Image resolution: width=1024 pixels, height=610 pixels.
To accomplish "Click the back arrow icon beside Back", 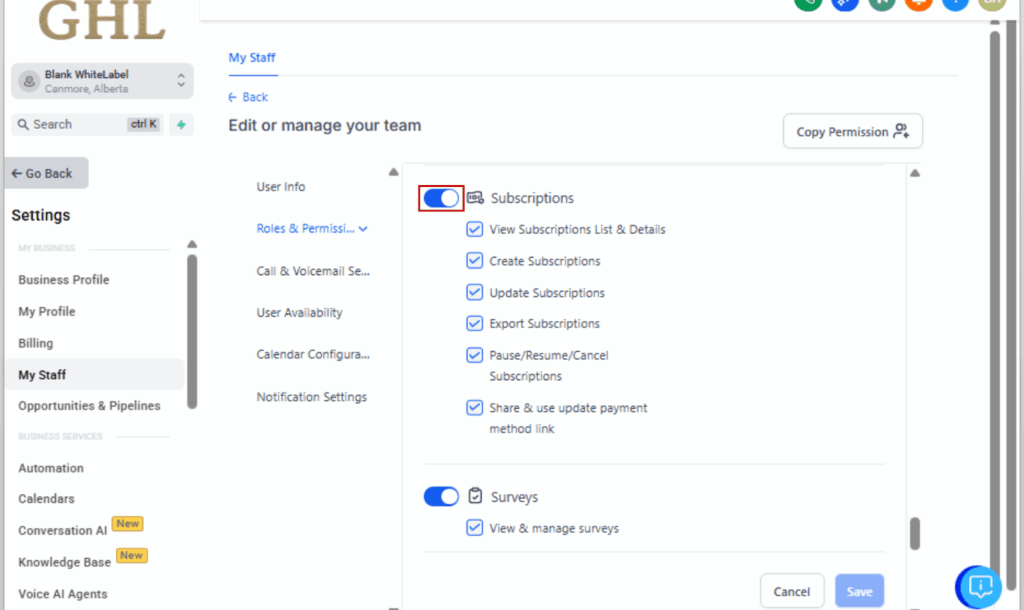I will (x=233, y=97).
